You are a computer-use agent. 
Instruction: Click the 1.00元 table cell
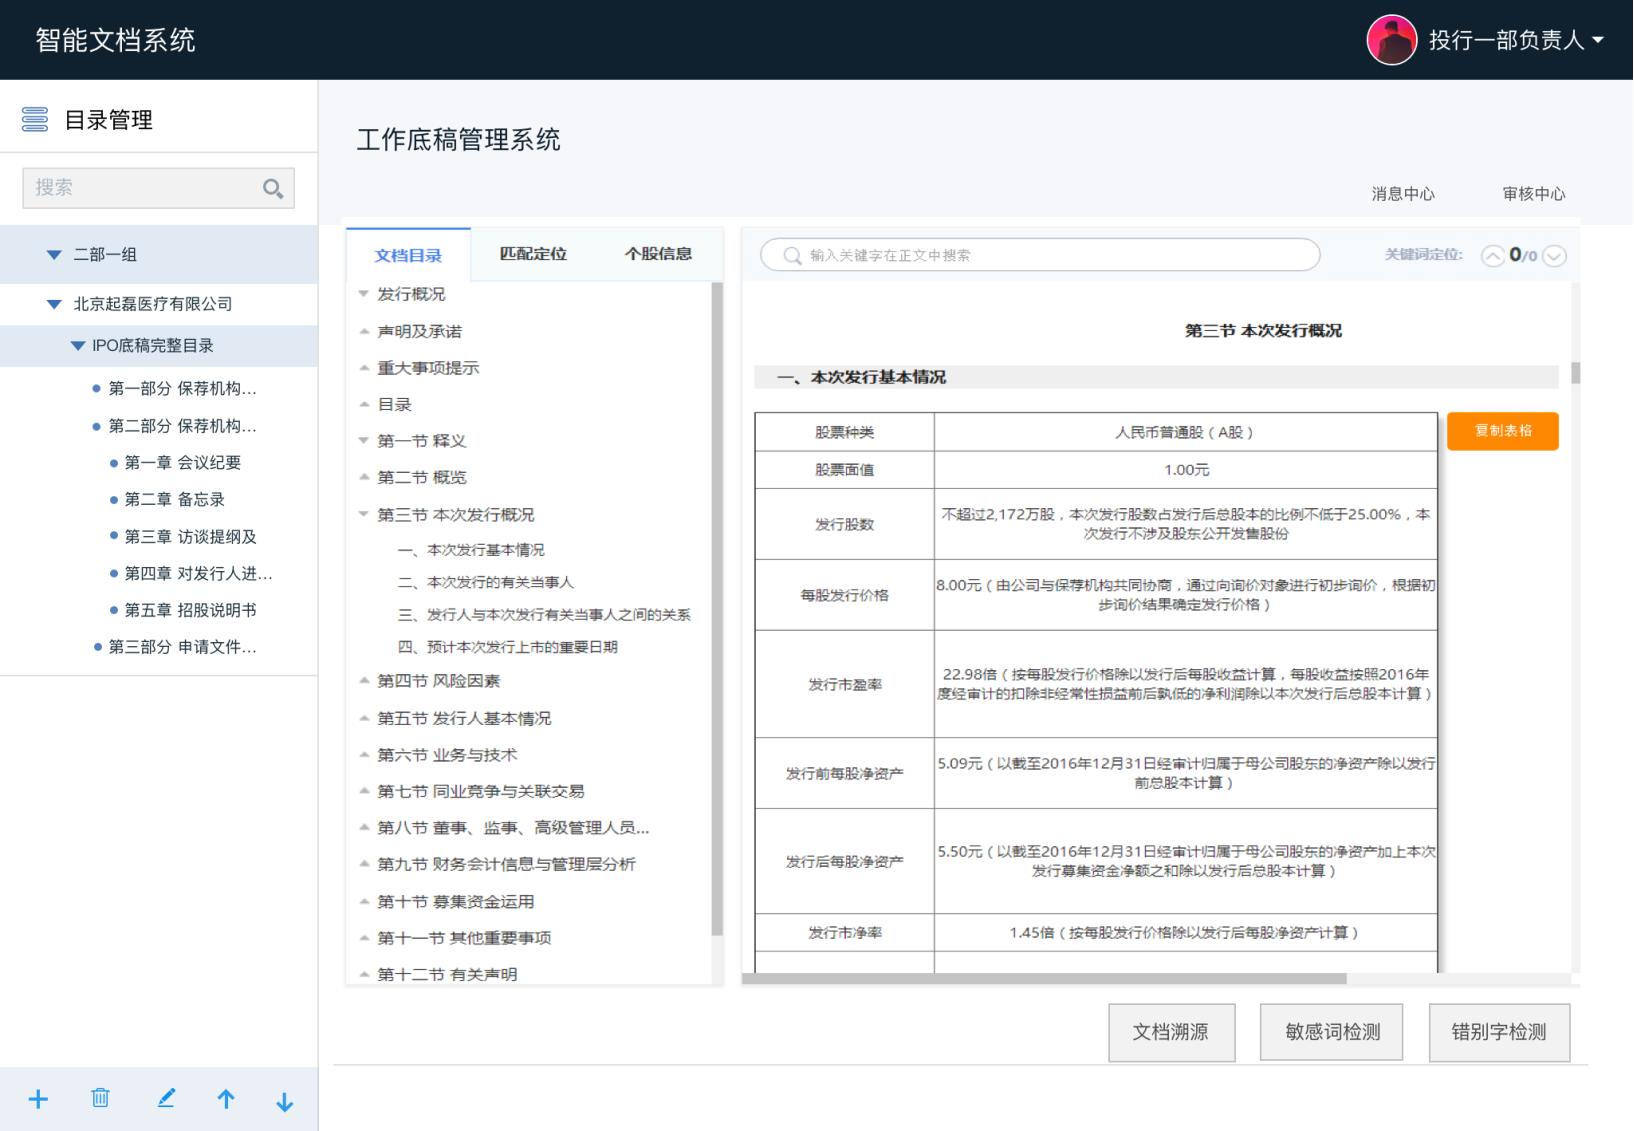[x=1185, y=470]
